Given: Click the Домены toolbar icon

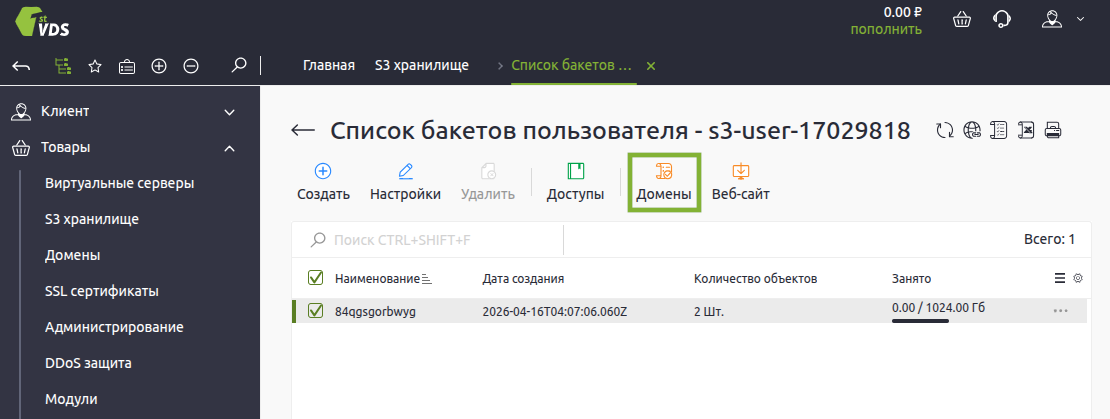Looking at the screenshot, I should point(664,171).
